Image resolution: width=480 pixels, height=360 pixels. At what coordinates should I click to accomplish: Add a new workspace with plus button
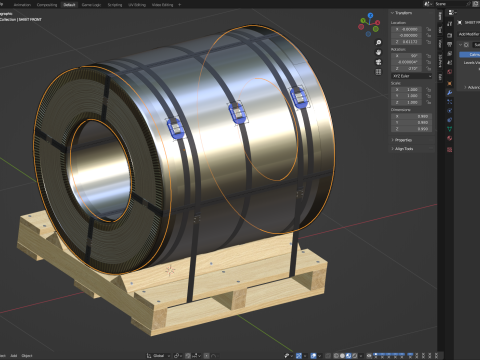(180, 5)
